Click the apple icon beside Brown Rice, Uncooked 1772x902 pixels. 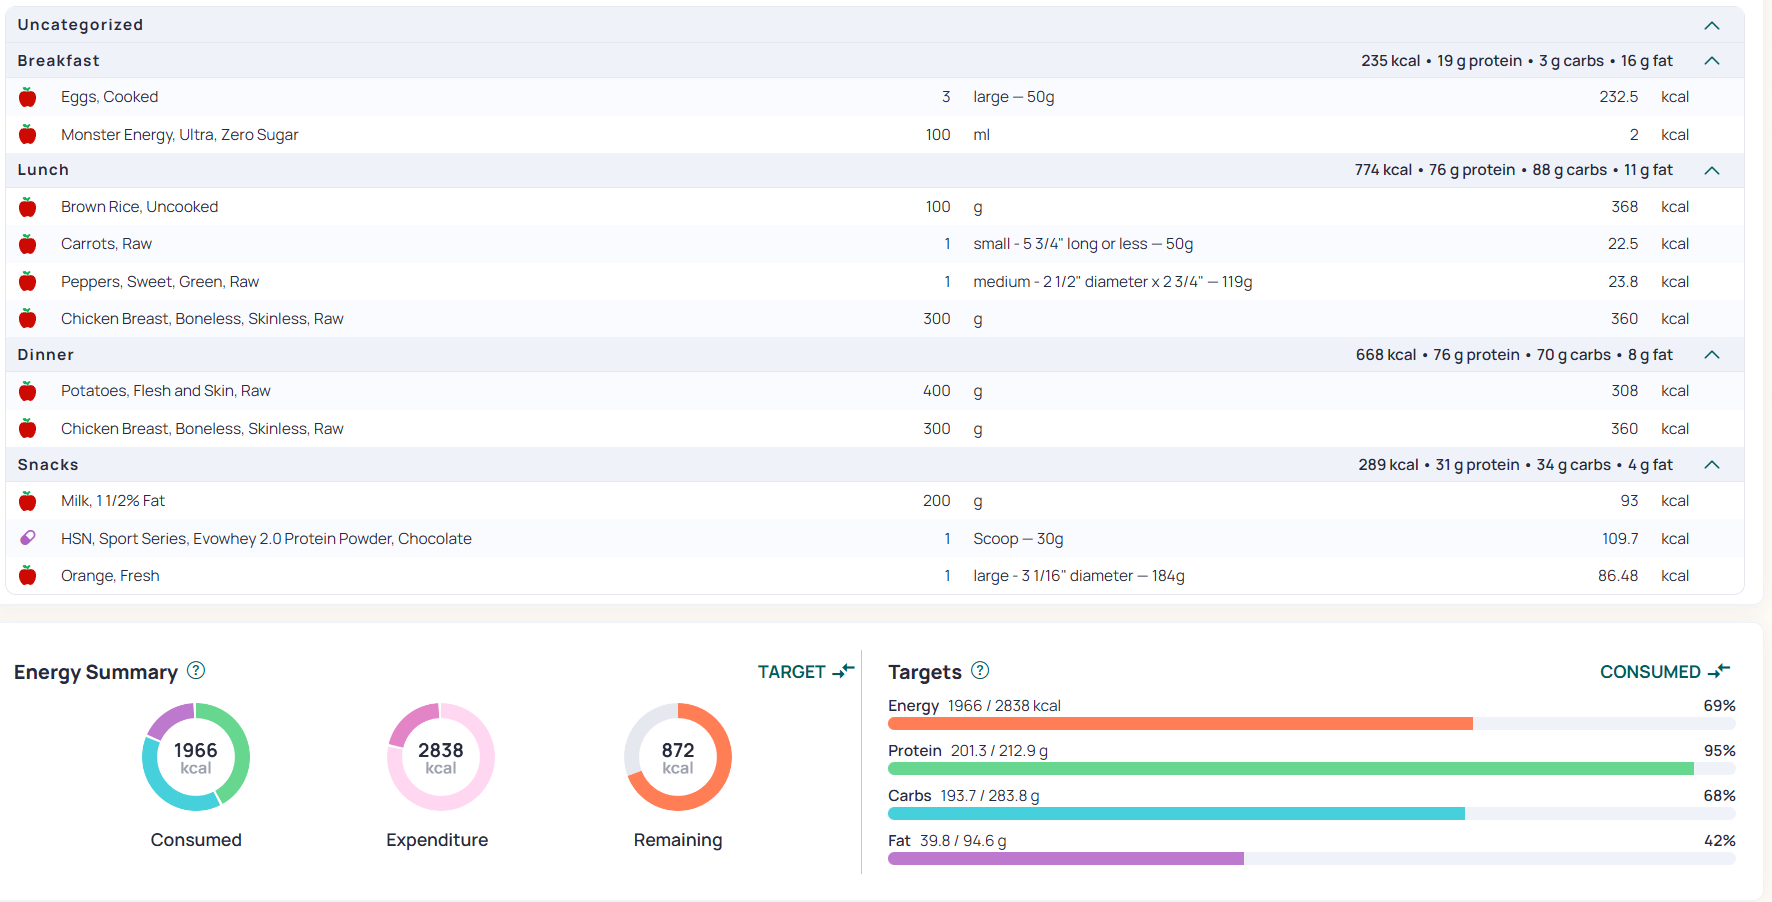tap(28, 207)
